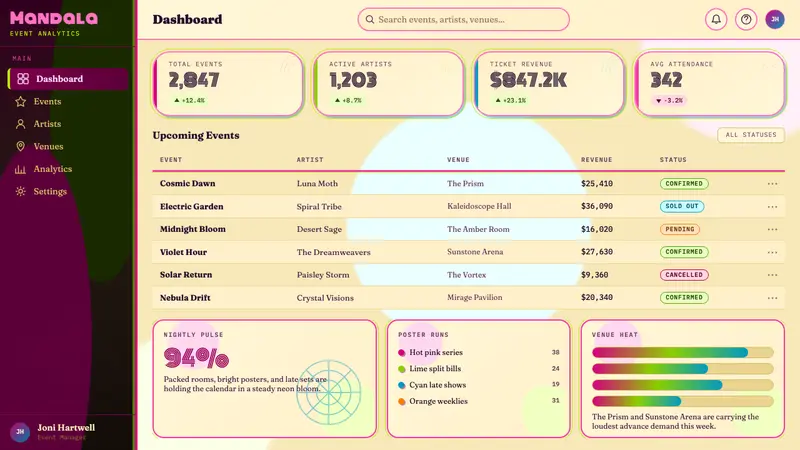The image size is (800, 450).
Task: Sort by the Venue column header
Action: tap(458, 160)
